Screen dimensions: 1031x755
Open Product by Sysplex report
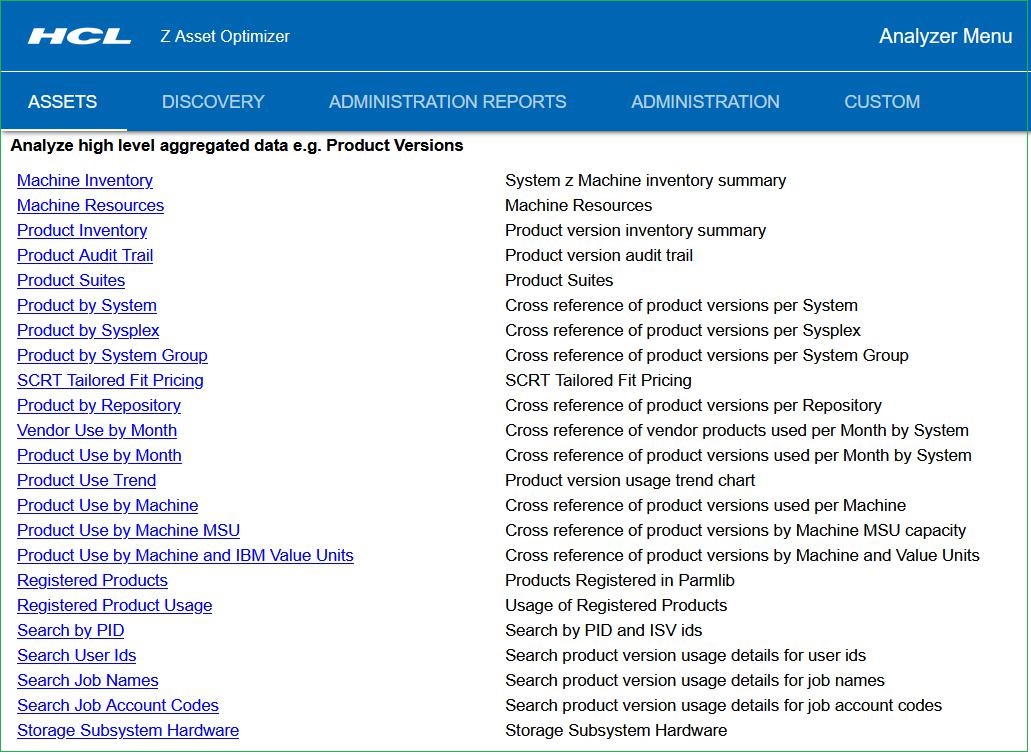[x=88, y=331]
